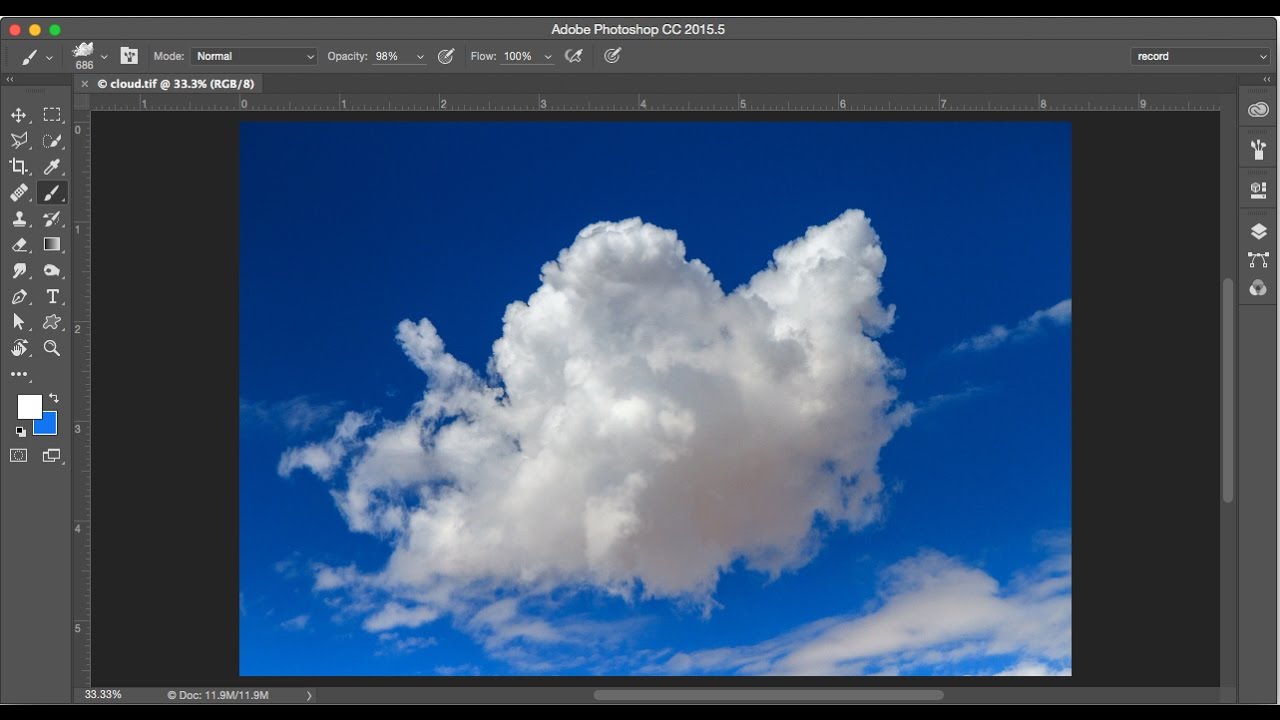Select the Rotate View hand tool
This screenshot has height=720, width=1280.
coord(19,348)
